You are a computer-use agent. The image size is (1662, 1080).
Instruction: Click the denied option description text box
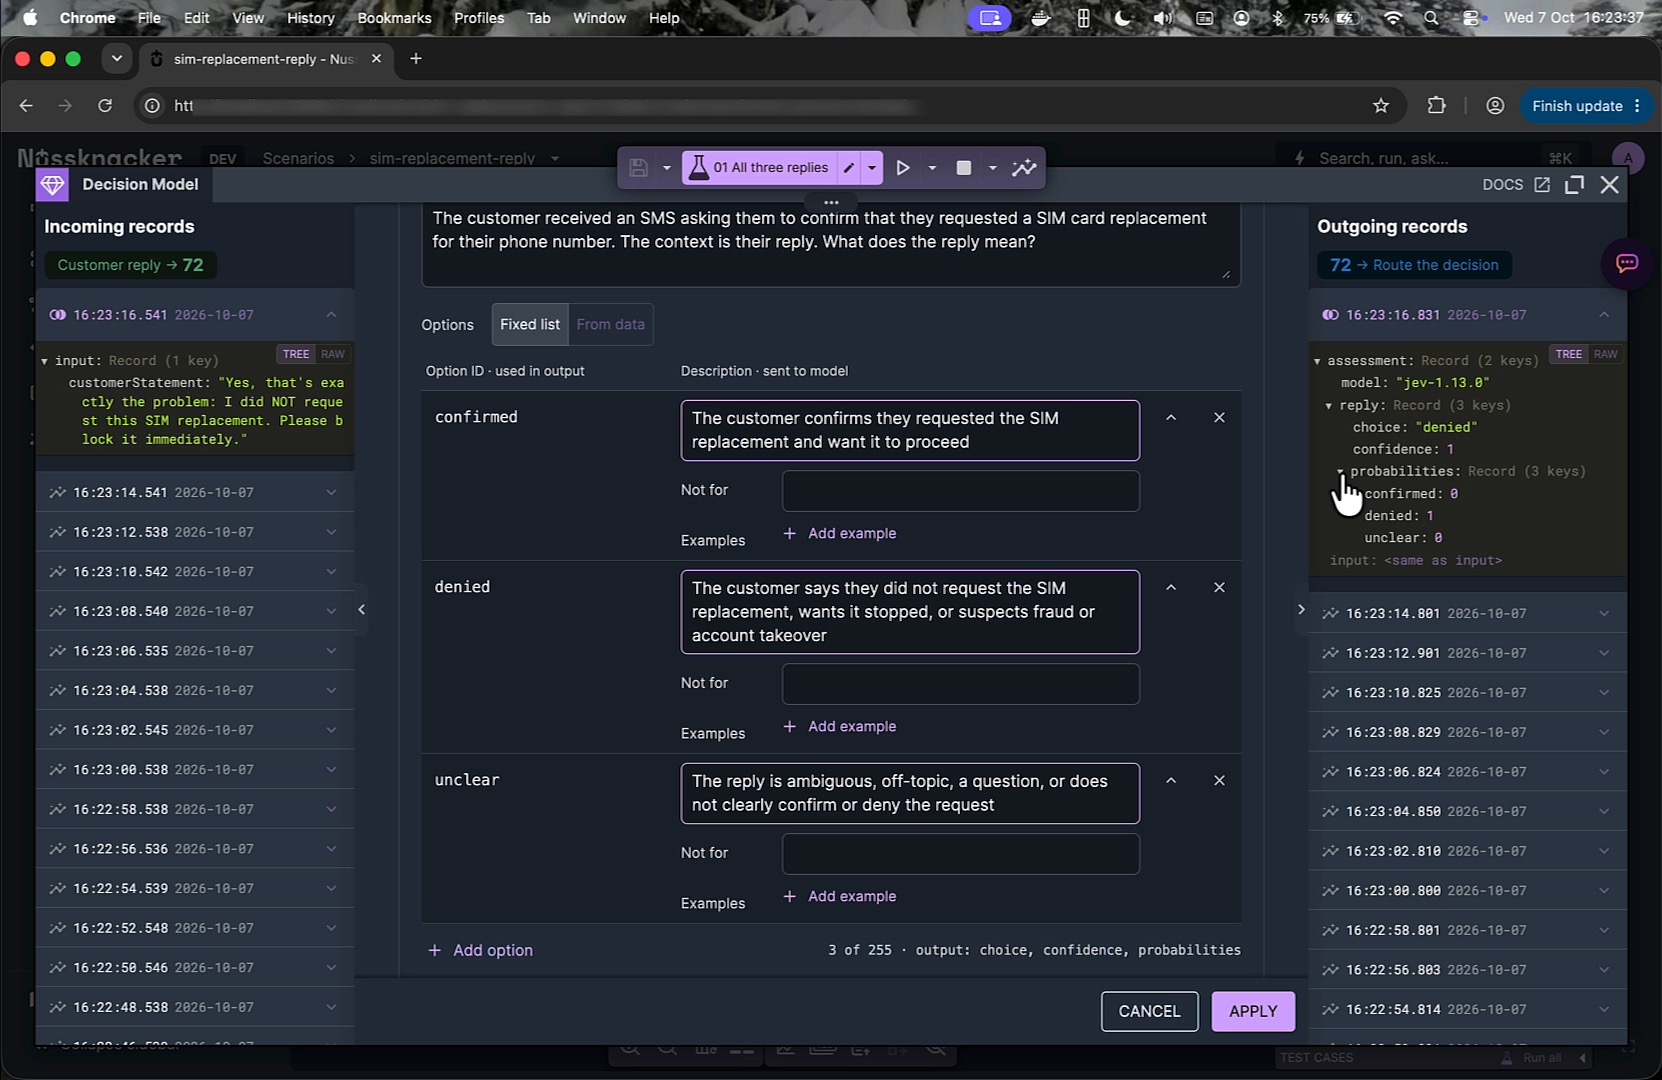(910, 612)
